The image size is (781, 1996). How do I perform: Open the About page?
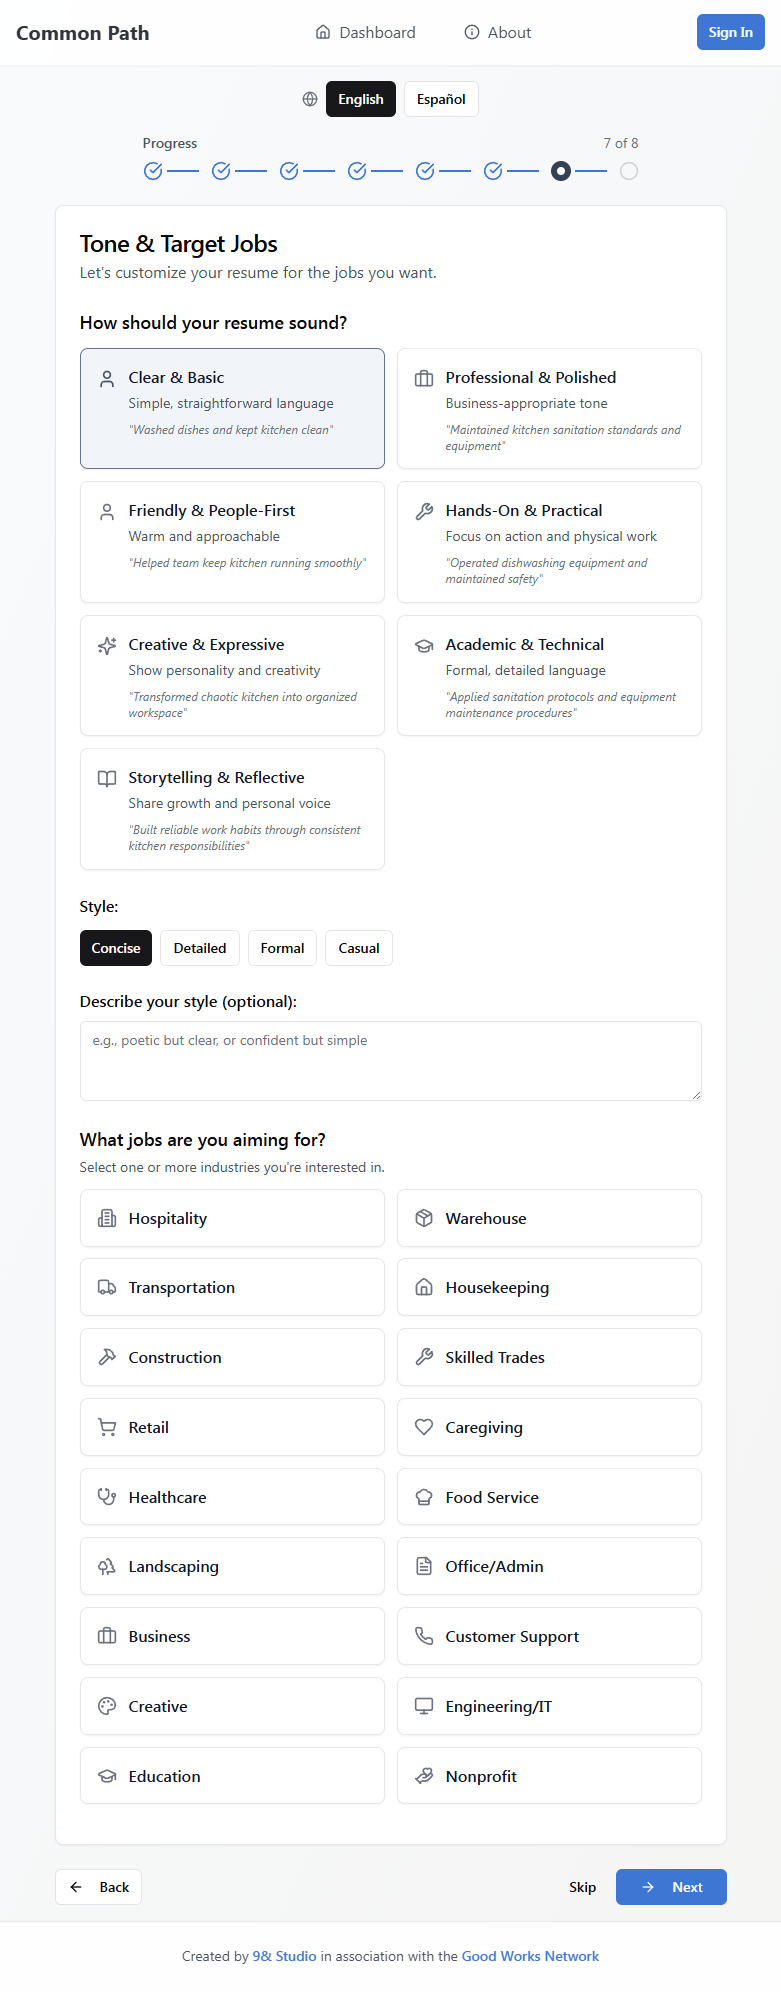[x=498, y=33]
